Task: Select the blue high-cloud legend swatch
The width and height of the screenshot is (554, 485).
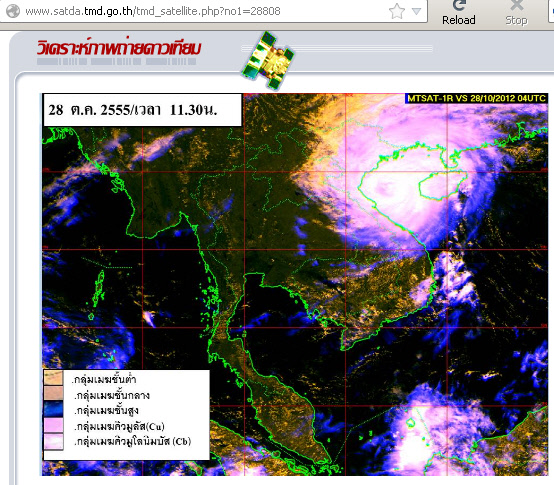Action: pyautogui.click(x=53, y=409)
